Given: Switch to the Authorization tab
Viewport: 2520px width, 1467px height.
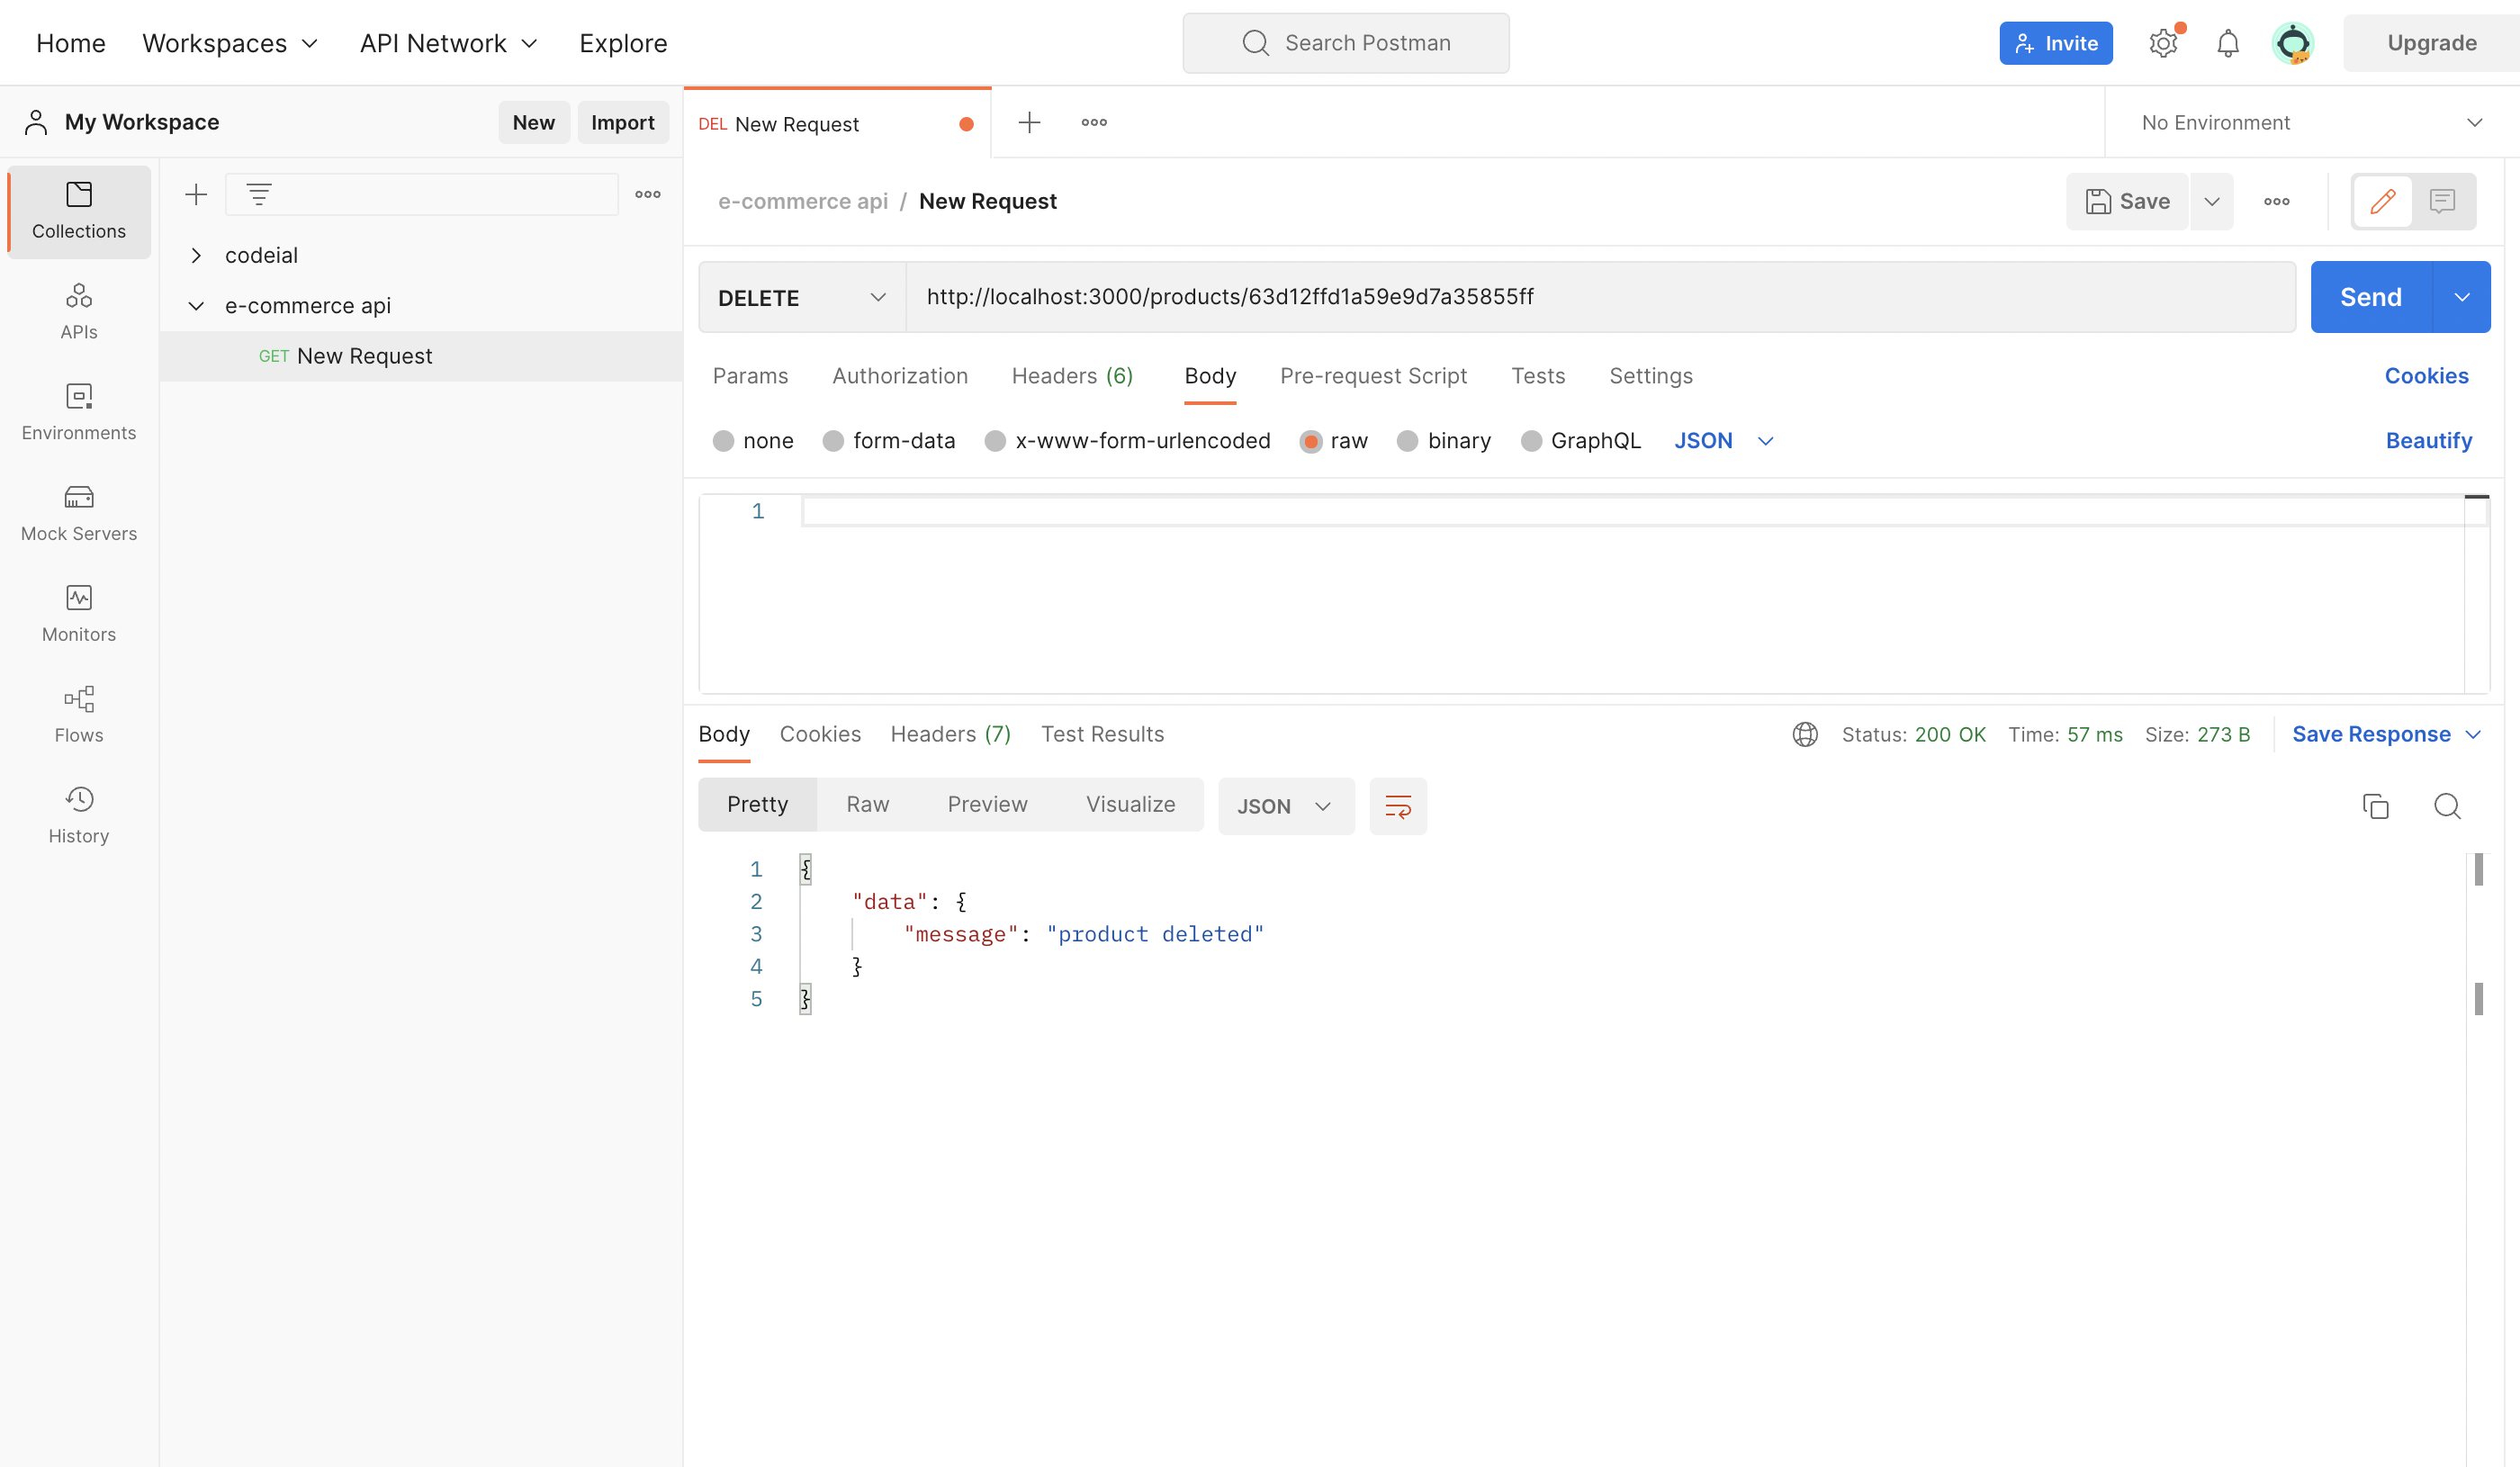Looking at the screenshot, I should tap(899, 376).
